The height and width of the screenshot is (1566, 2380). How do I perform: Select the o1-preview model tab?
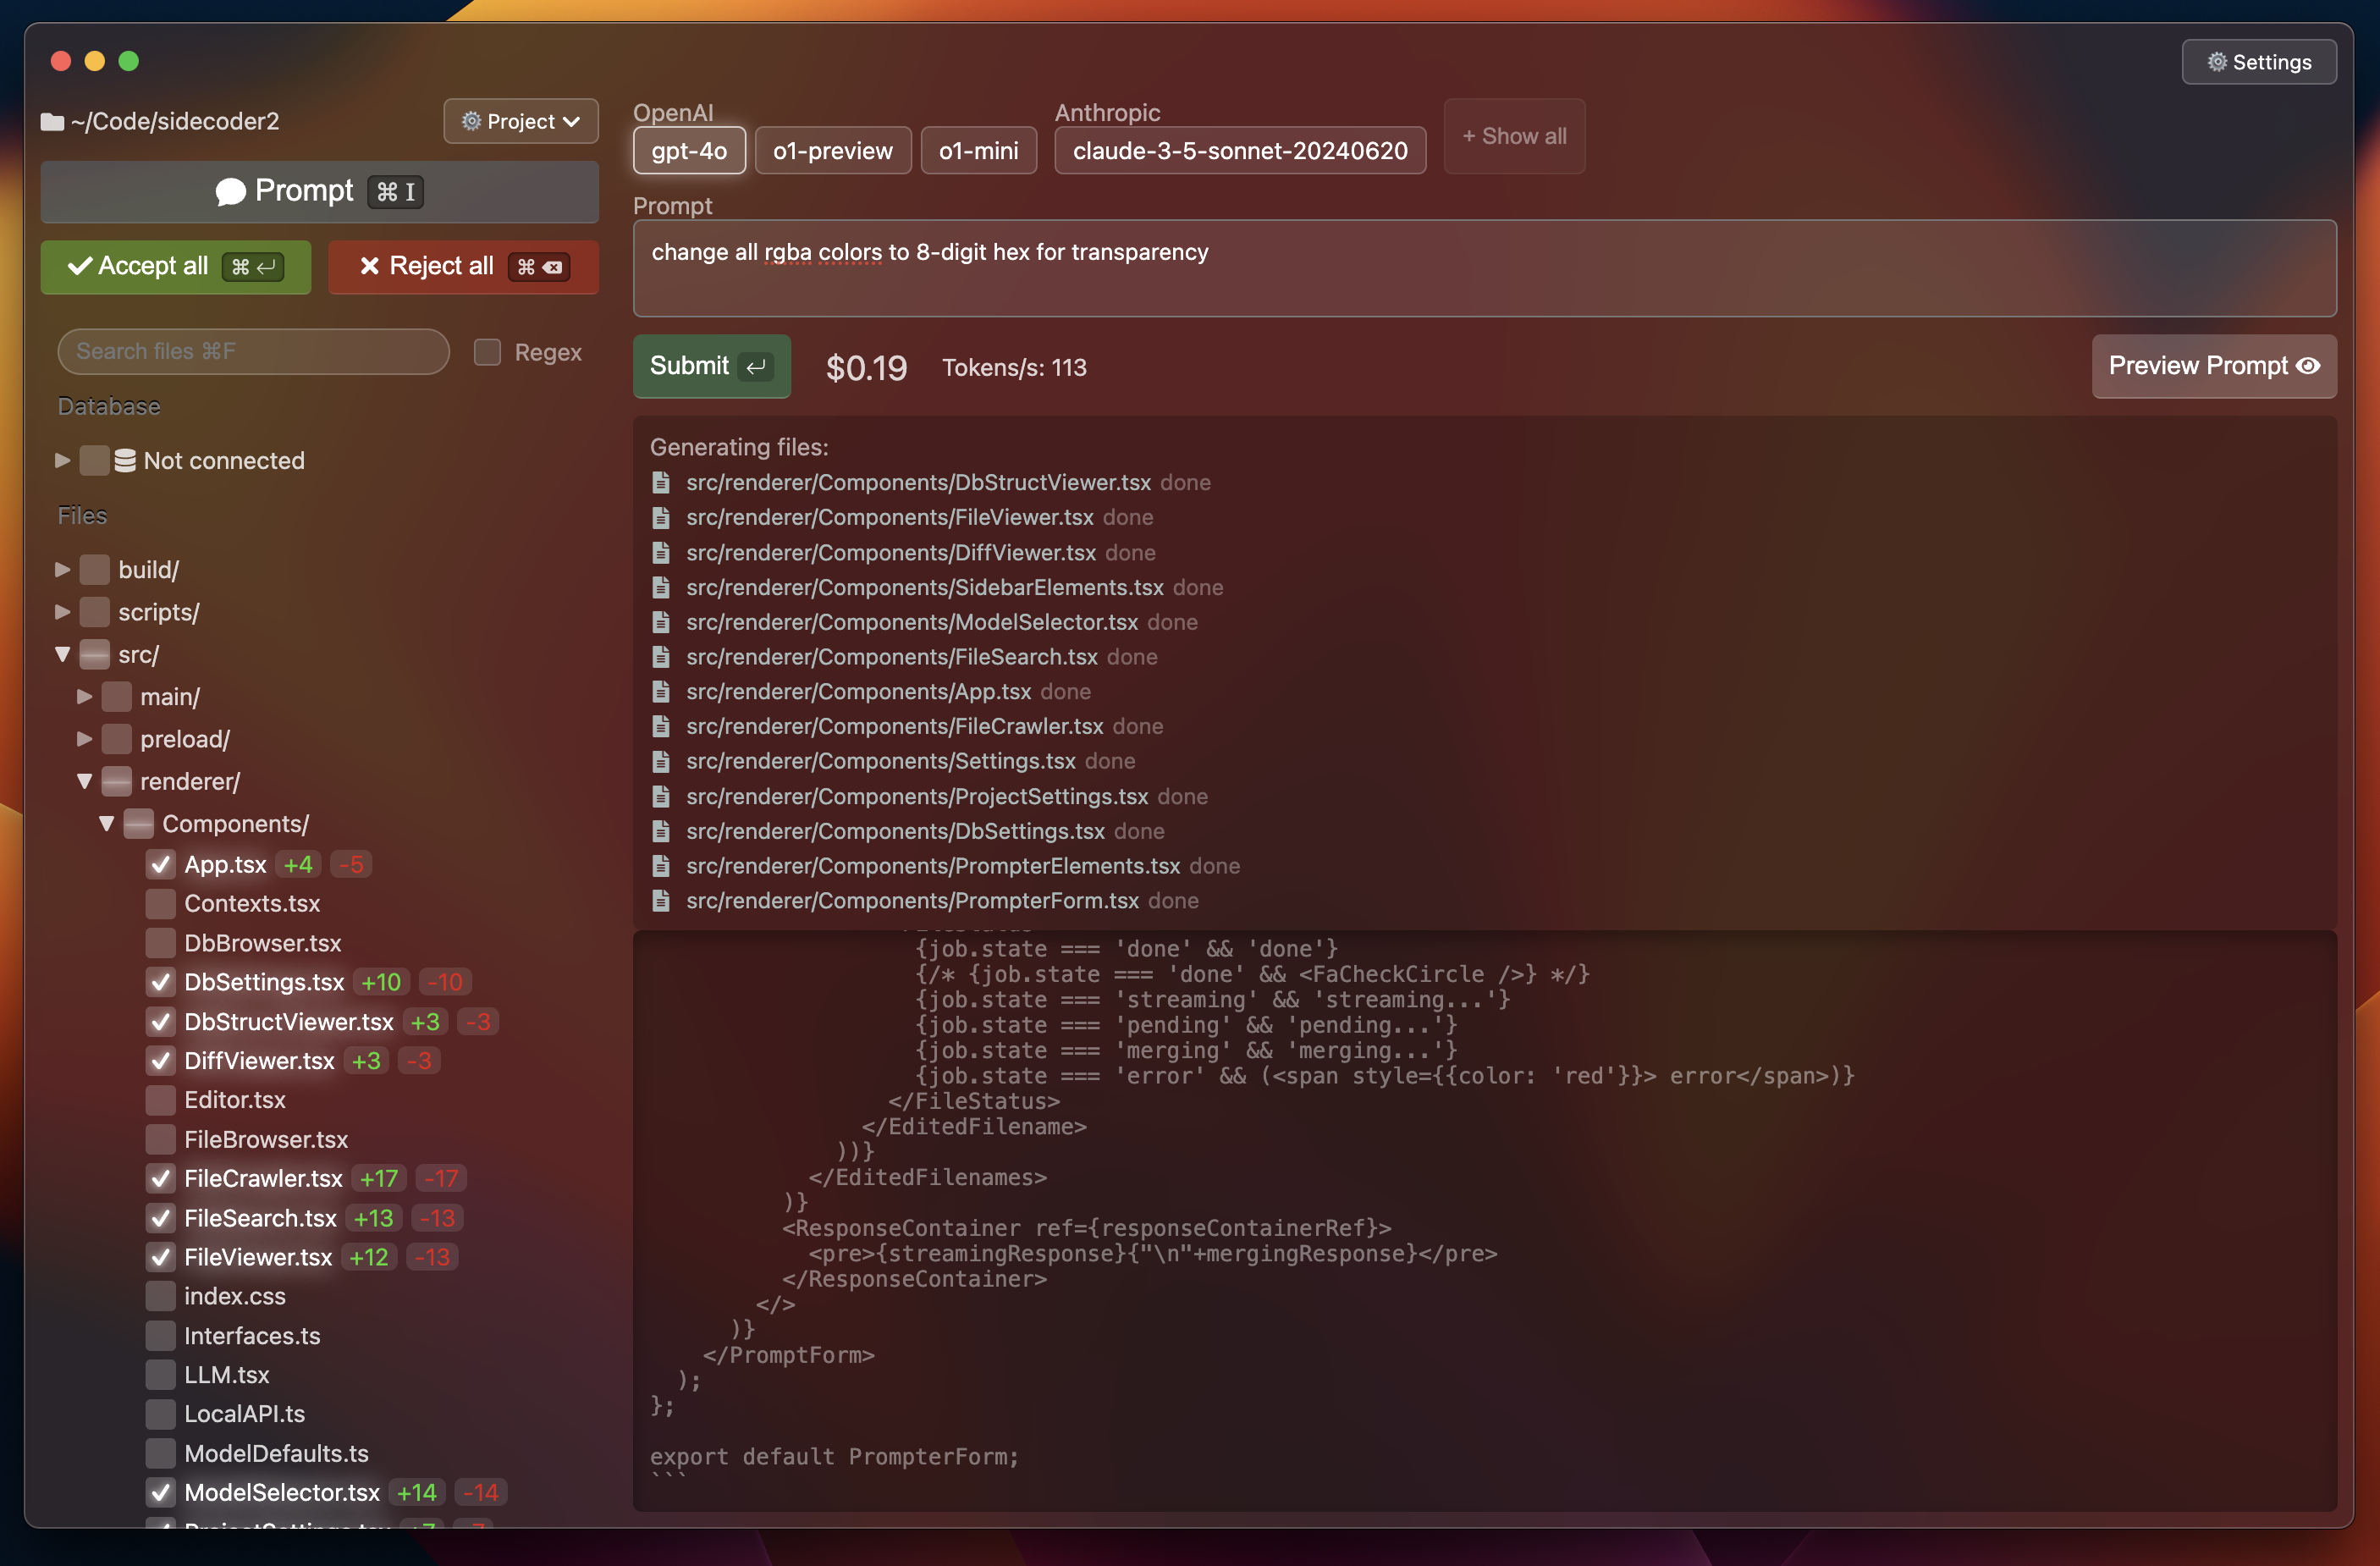tap(832, 151)
